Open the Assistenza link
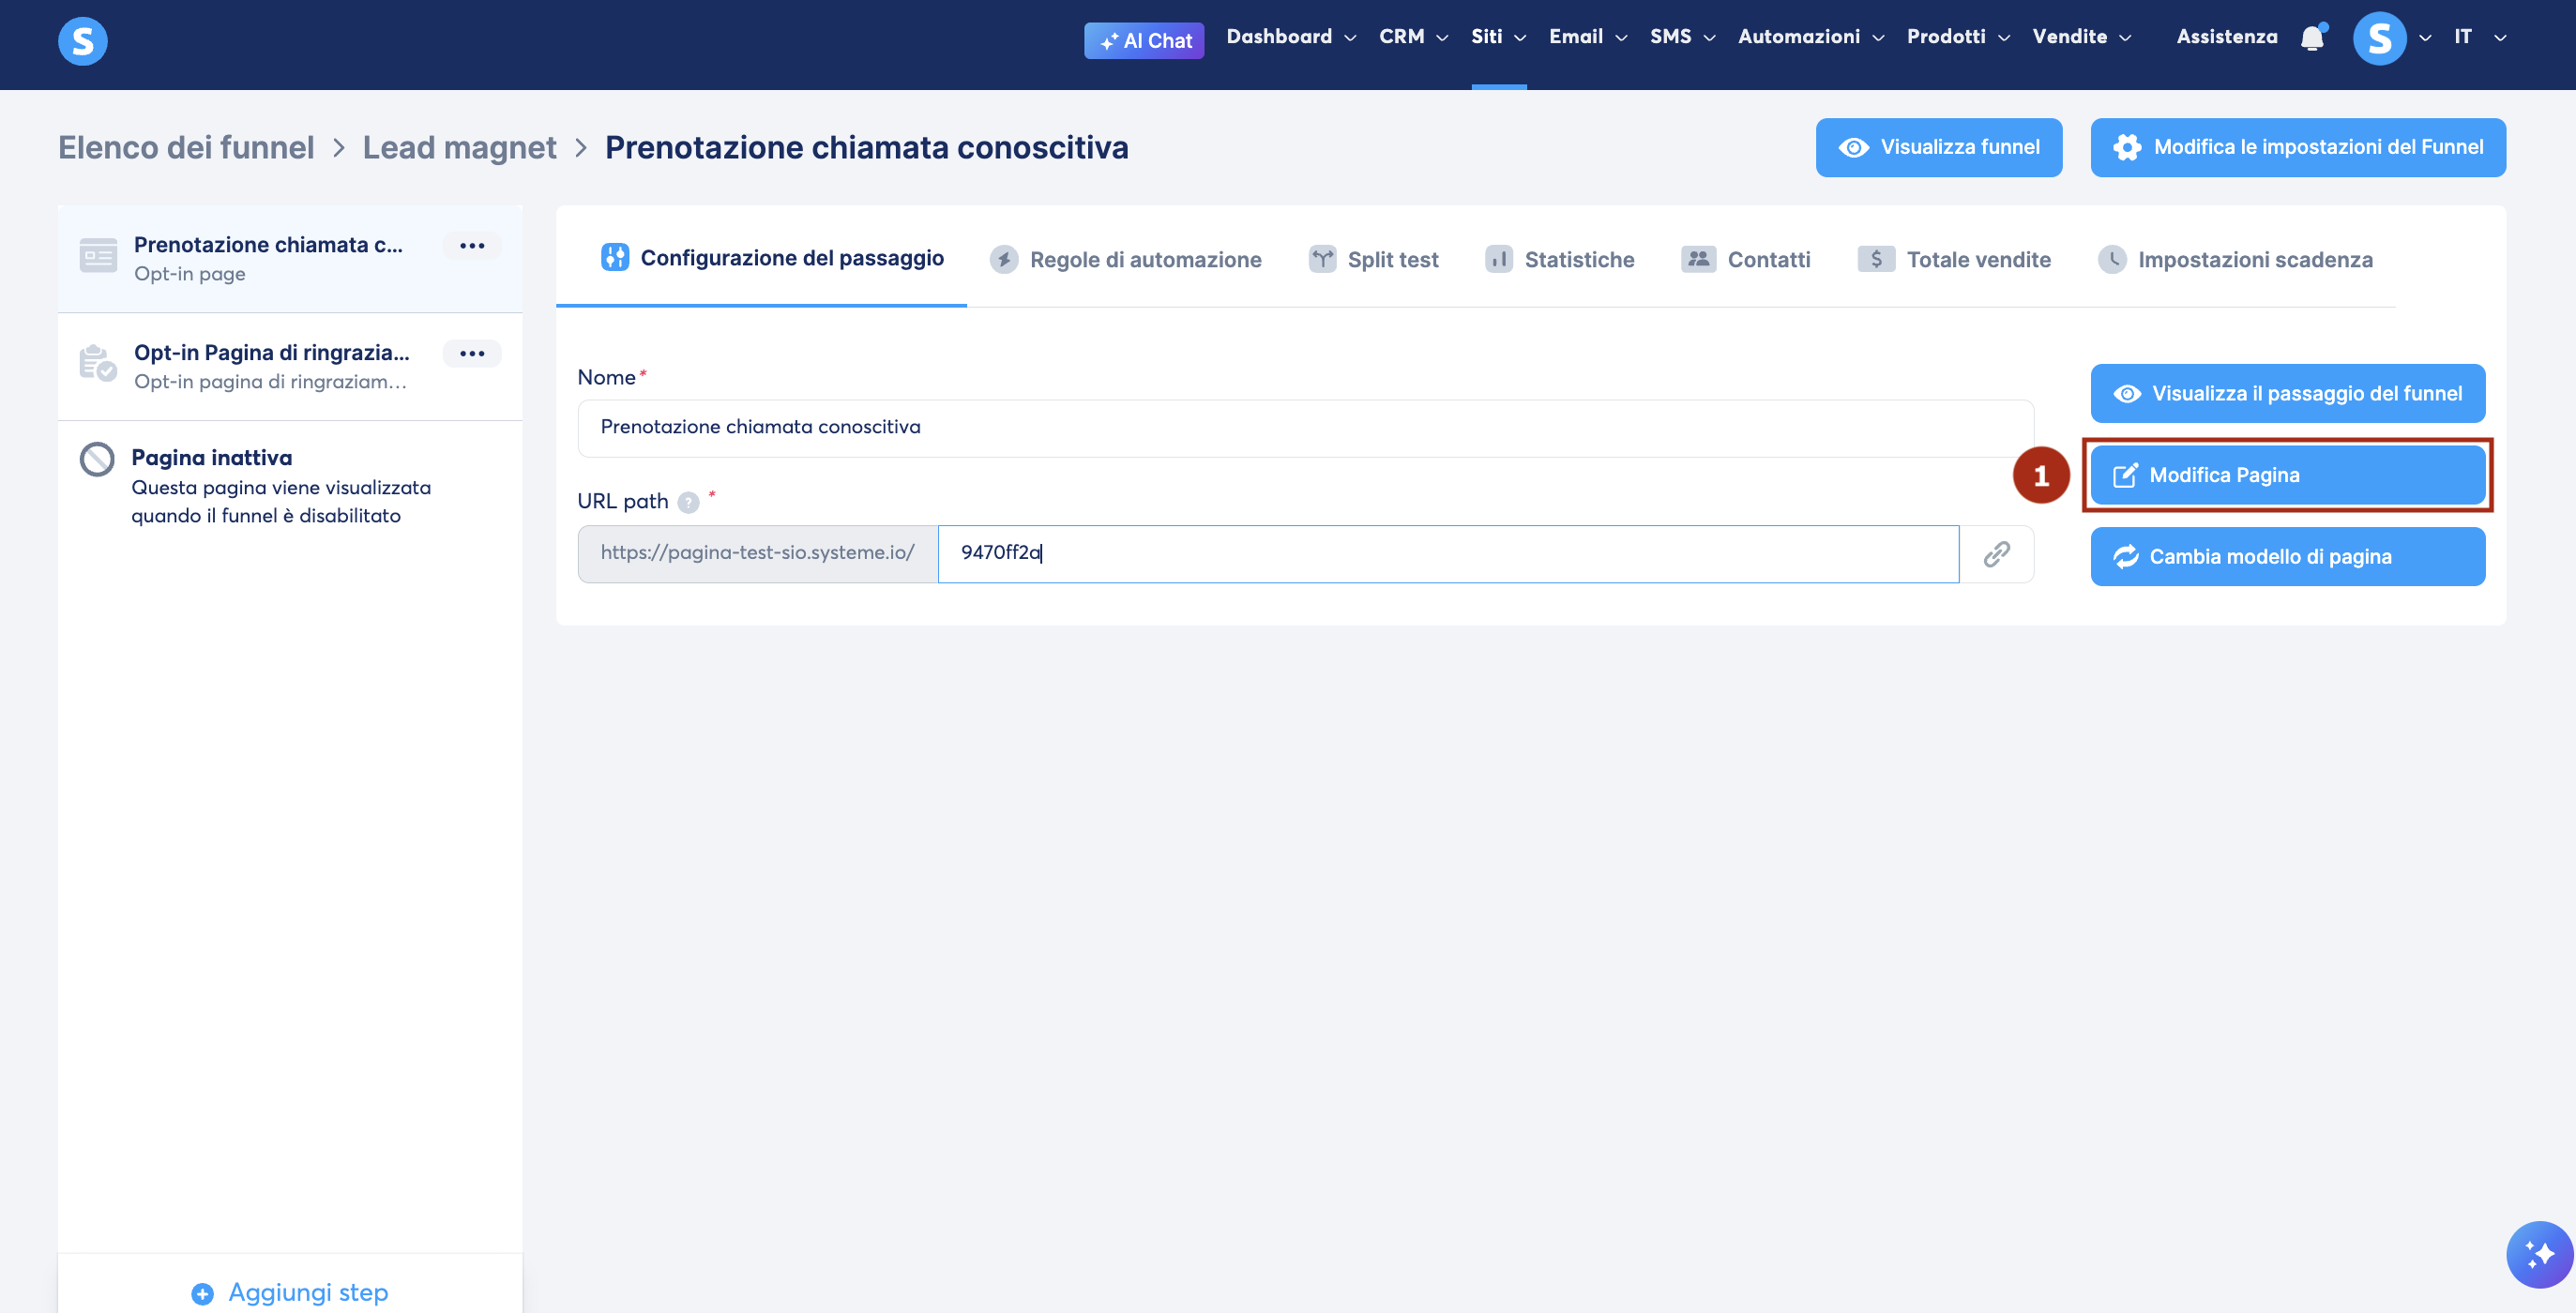Screen dimensions: 2576x1313 (2226, 37)
